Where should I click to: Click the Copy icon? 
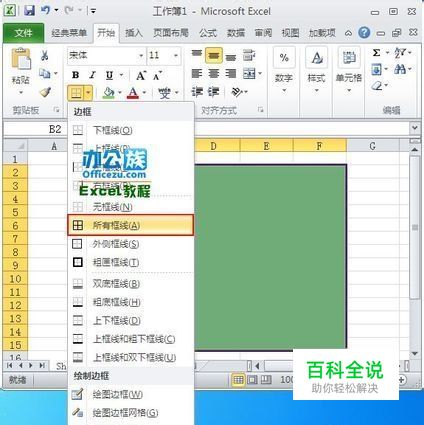(x=45, y=73)
